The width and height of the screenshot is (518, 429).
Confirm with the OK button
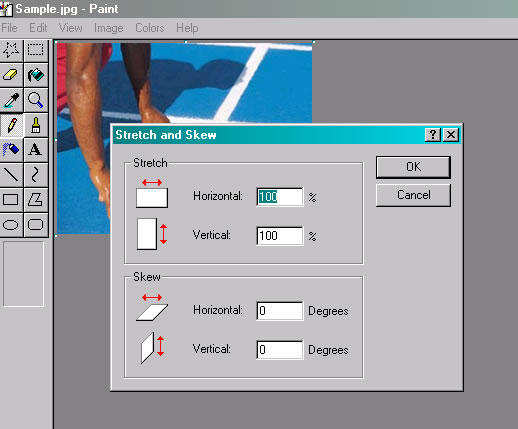pyautogui.click(x=413, y=167)
